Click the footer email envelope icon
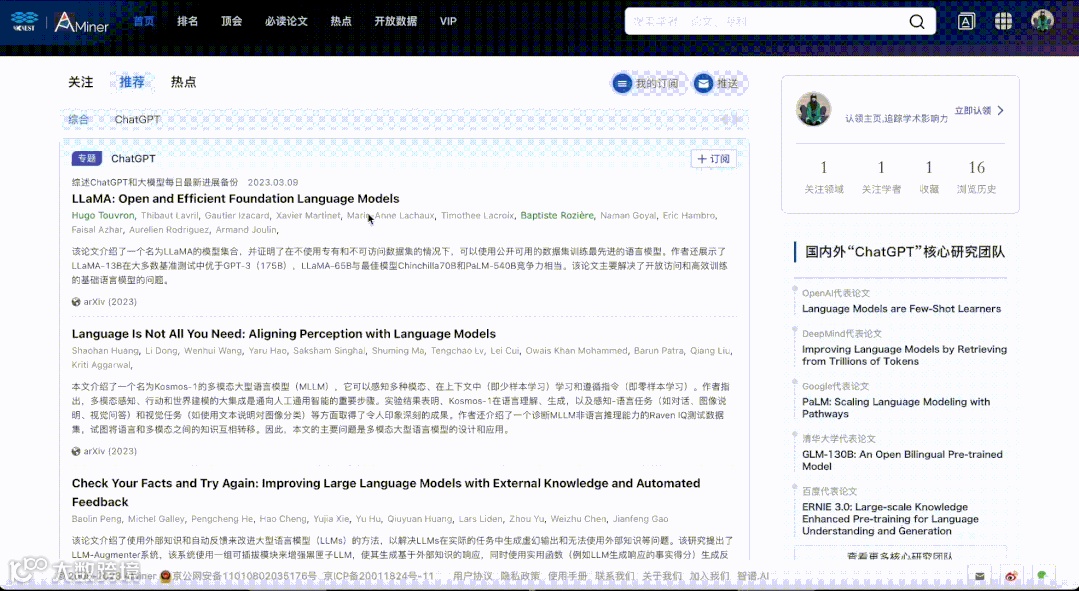This screenshot has height=591, width=1079. point(980,576)
